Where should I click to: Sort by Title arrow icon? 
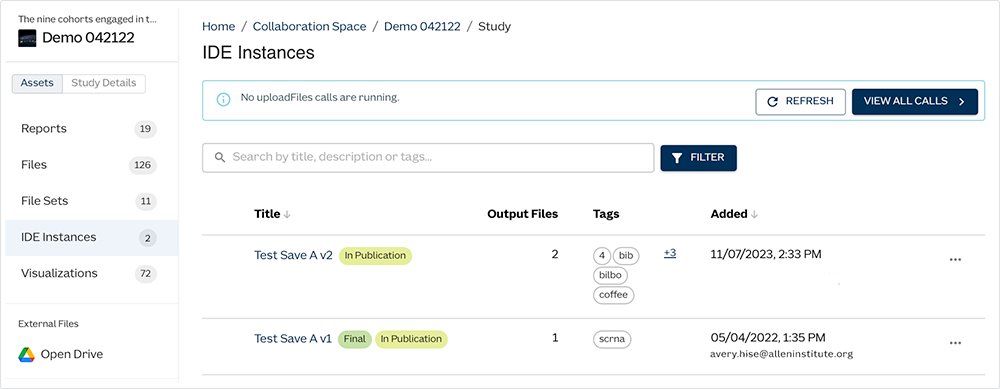(x=287, y=215)
